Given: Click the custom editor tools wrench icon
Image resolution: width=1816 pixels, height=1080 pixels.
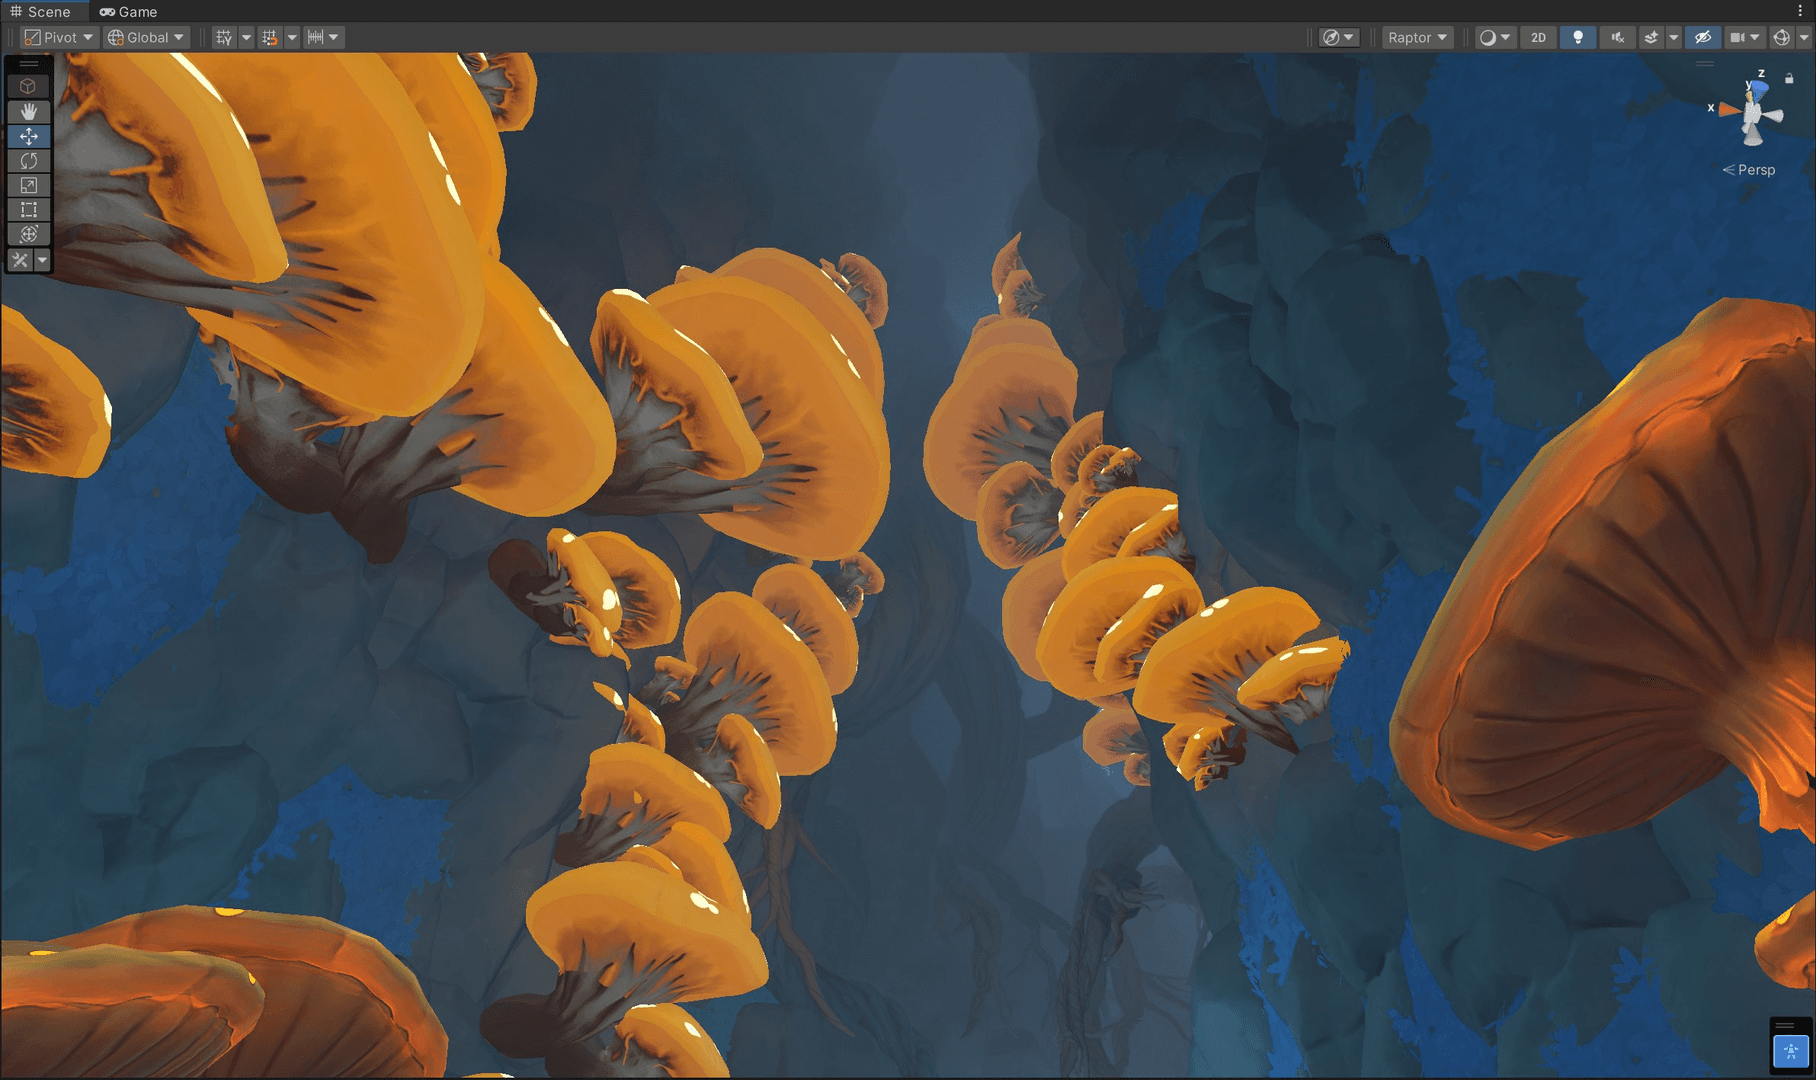Looking at the screenshot, I should [x=20, y=260].
